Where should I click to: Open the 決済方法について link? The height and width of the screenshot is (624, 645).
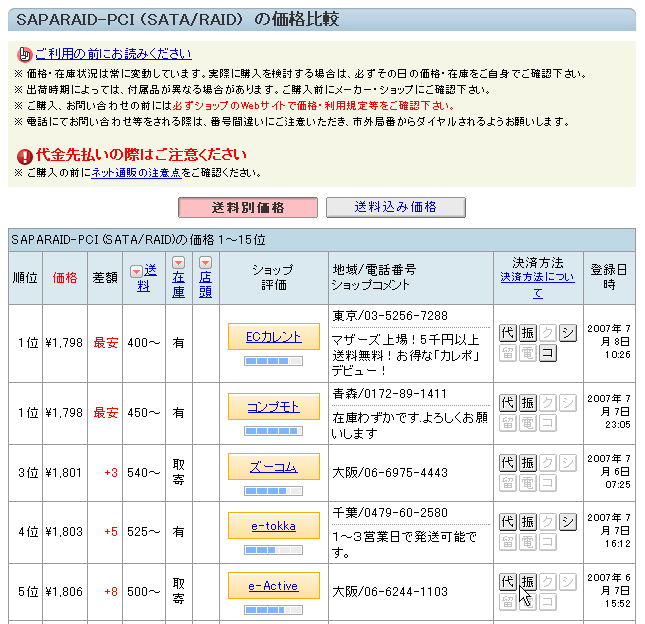pos(538,285)
